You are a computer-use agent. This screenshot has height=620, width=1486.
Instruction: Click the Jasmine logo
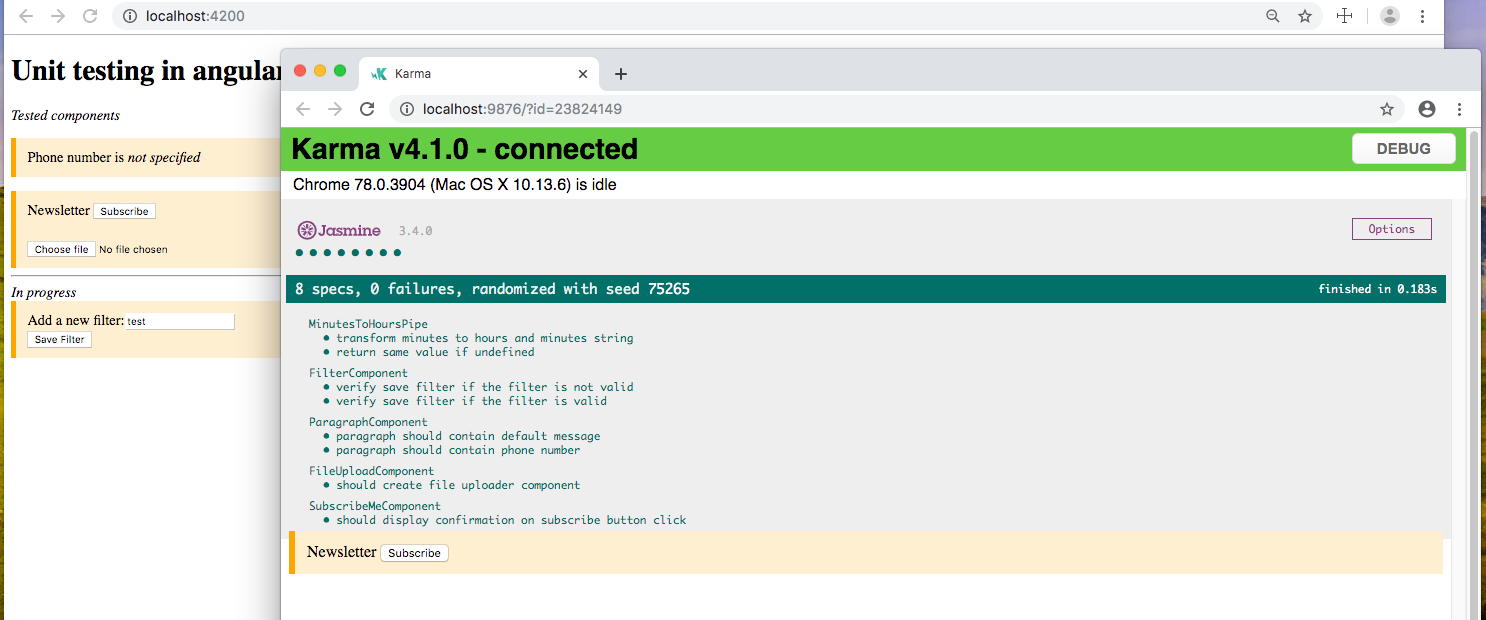click(339, 230)
